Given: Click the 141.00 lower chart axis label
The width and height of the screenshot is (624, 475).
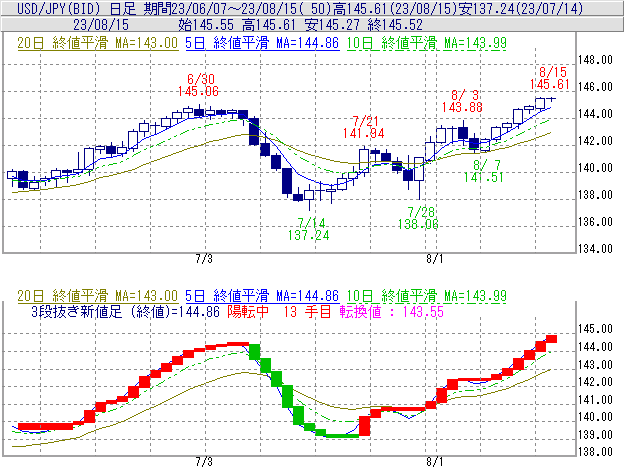Looking at the screenshot, I should pos(595,400).
